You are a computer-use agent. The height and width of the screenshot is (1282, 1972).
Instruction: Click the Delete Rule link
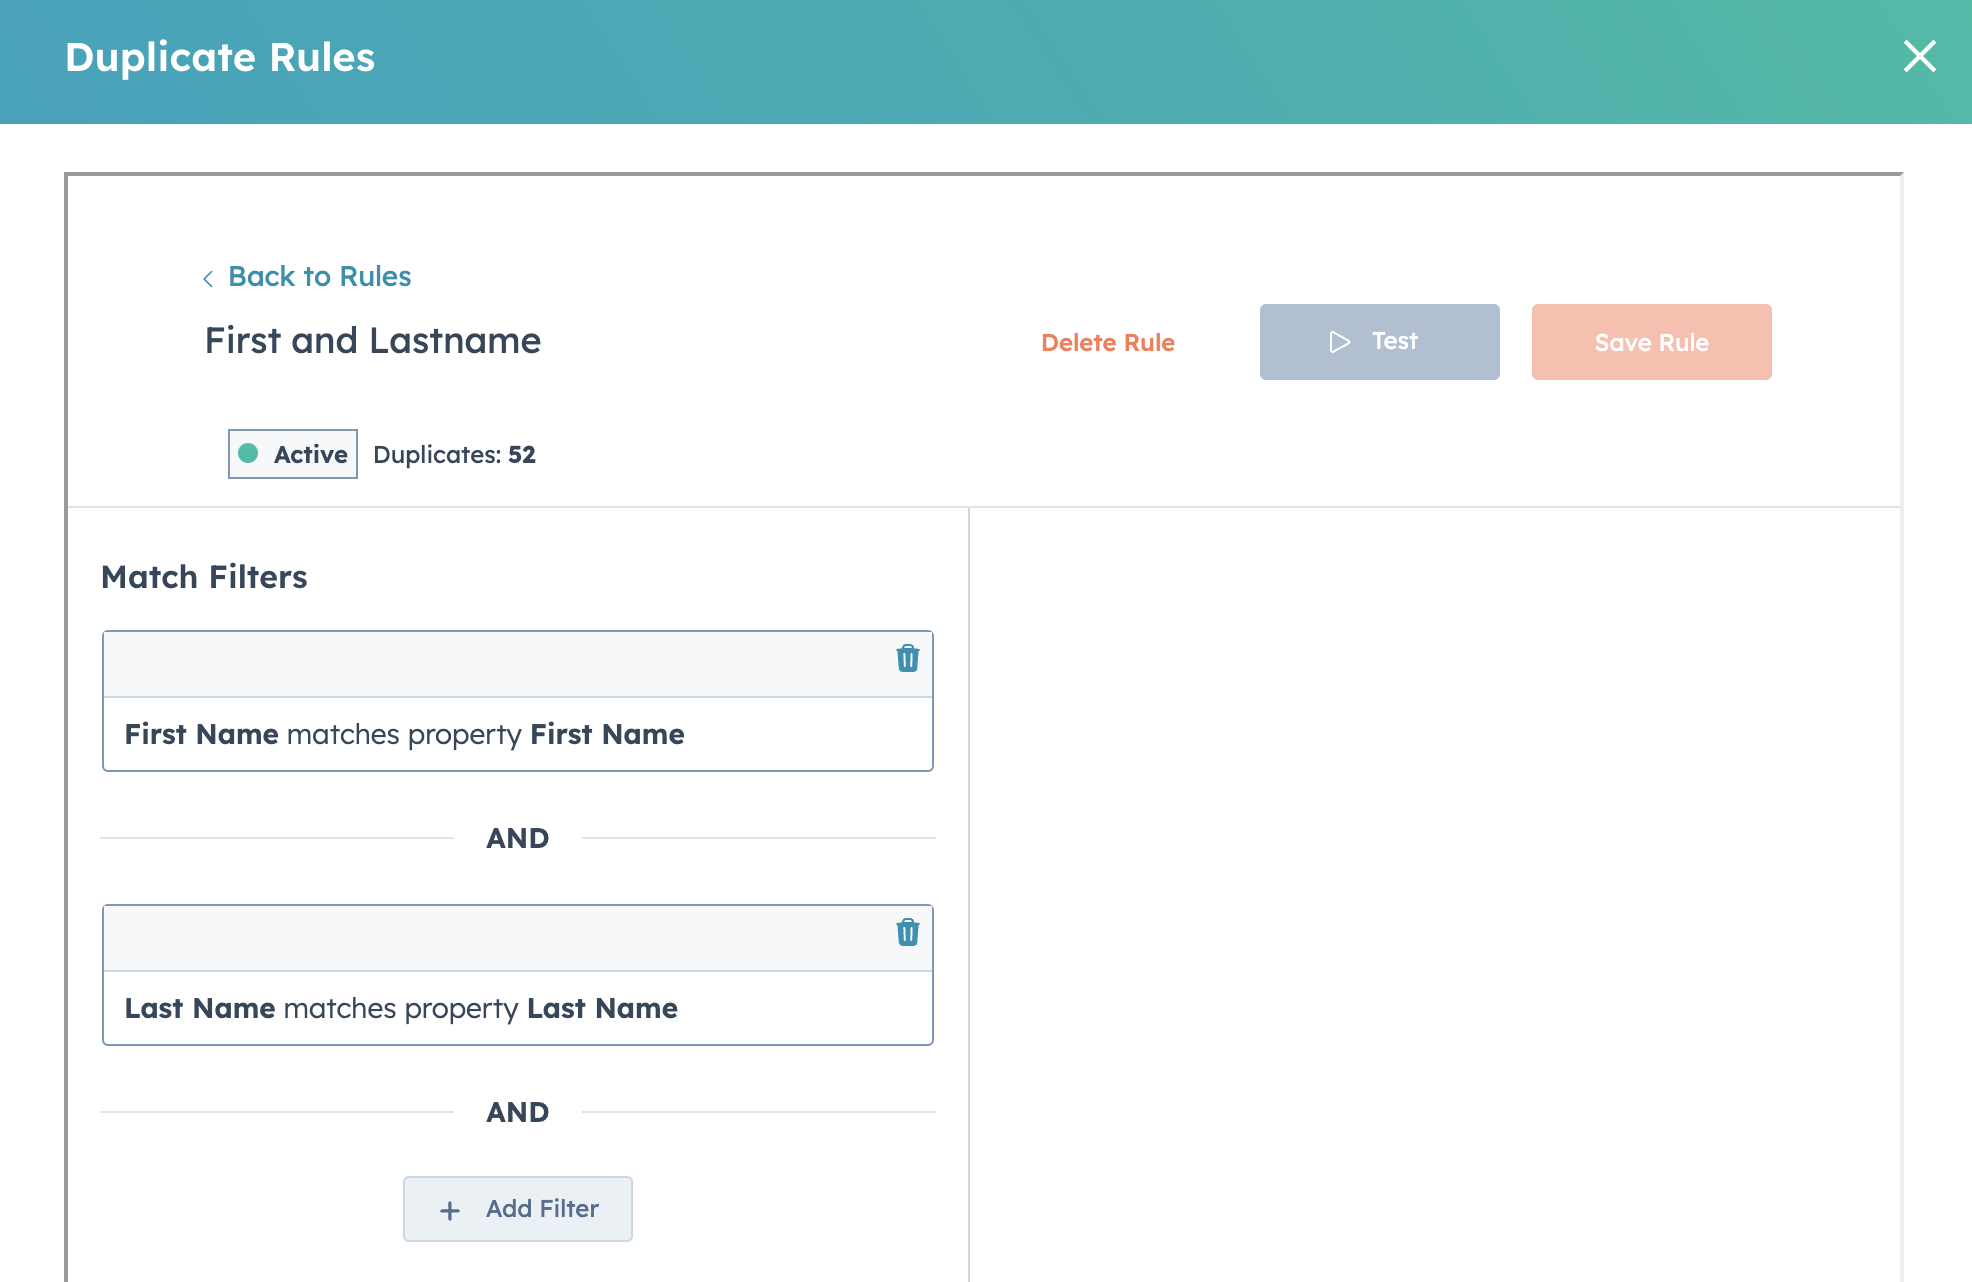pos(1107,343)
